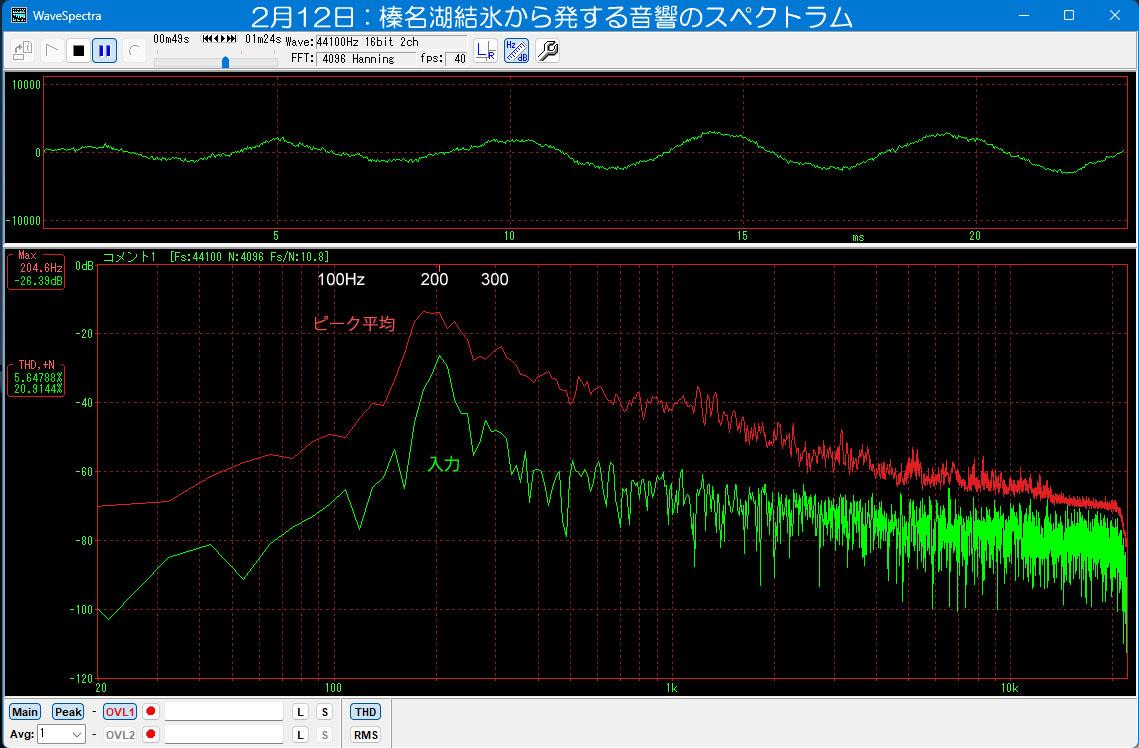Screen dimensions: 1139x748
Task: Toggle the Peak hold display
Action: click(x=68, y=712)
